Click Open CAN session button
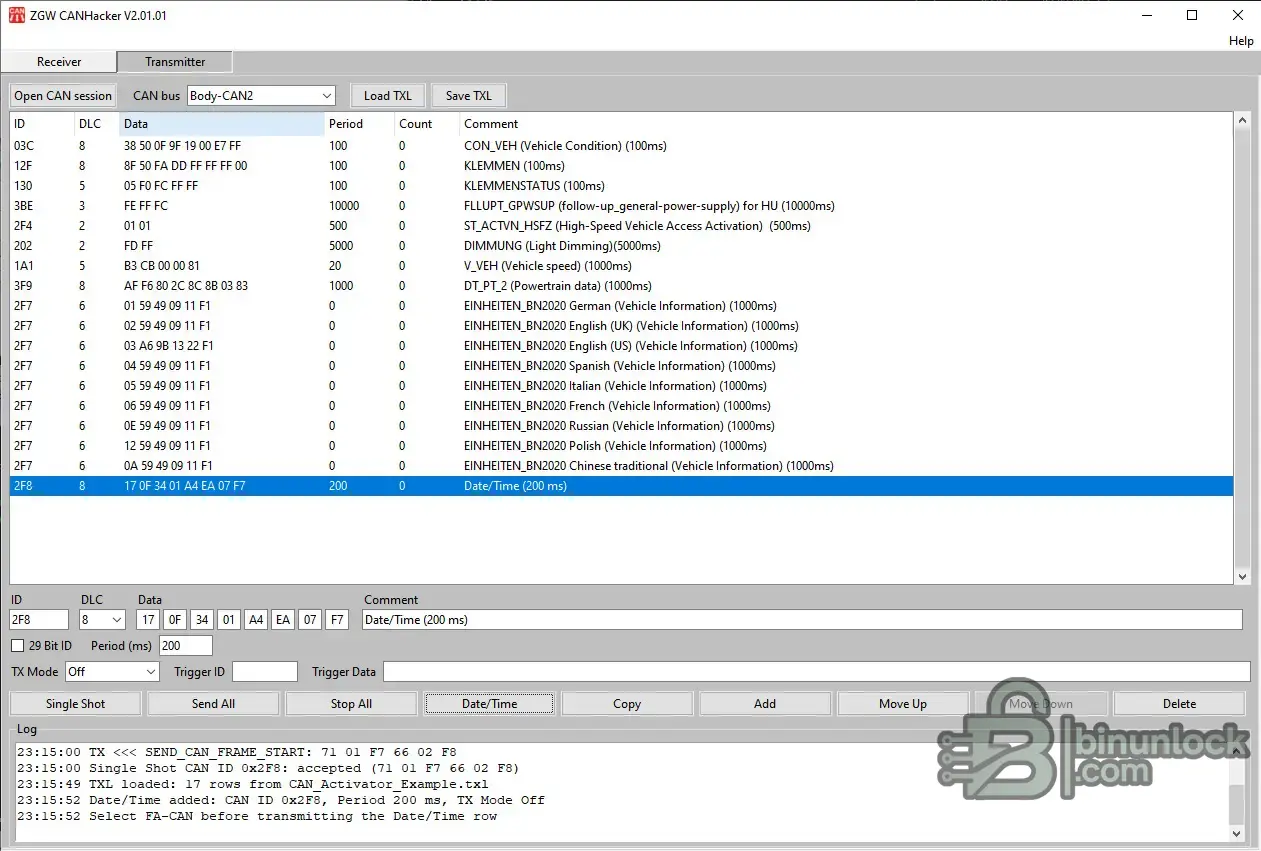This screenshot has width=1261, height=851. [x=63, y=96]
